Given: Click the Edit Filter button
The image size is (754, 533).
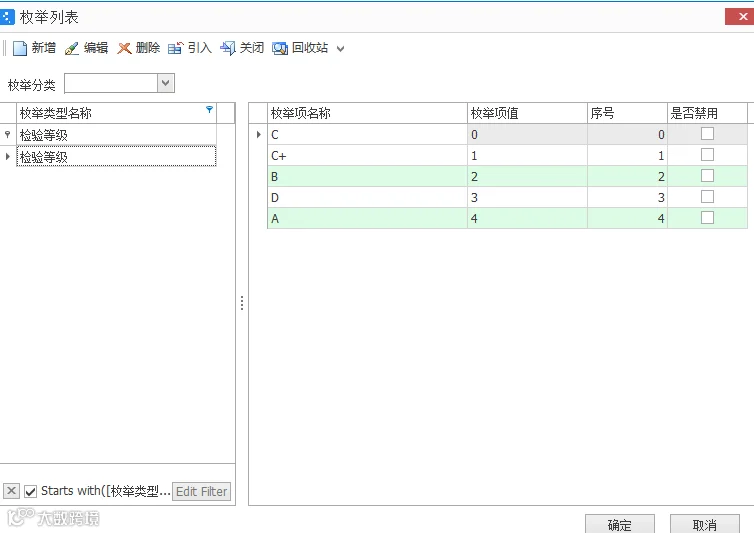Looking at the screenshot, I should pyautogui.click(x=201, y=491).
